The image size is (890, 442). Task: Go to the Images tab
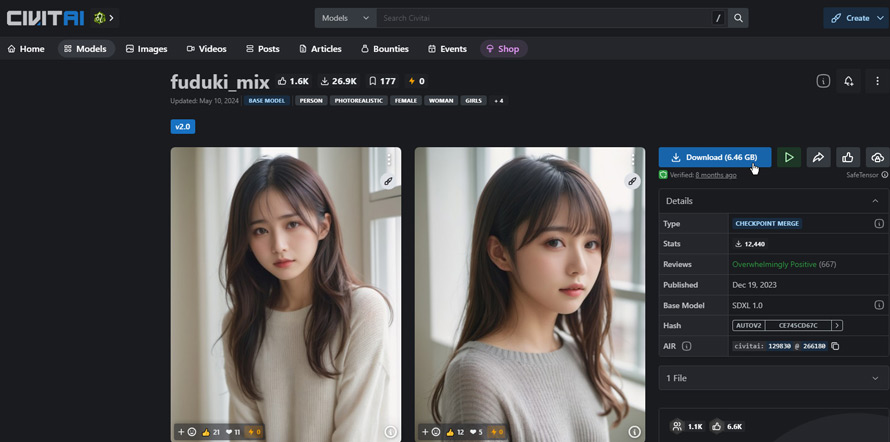pyautogui.click(x=146, y=48)
